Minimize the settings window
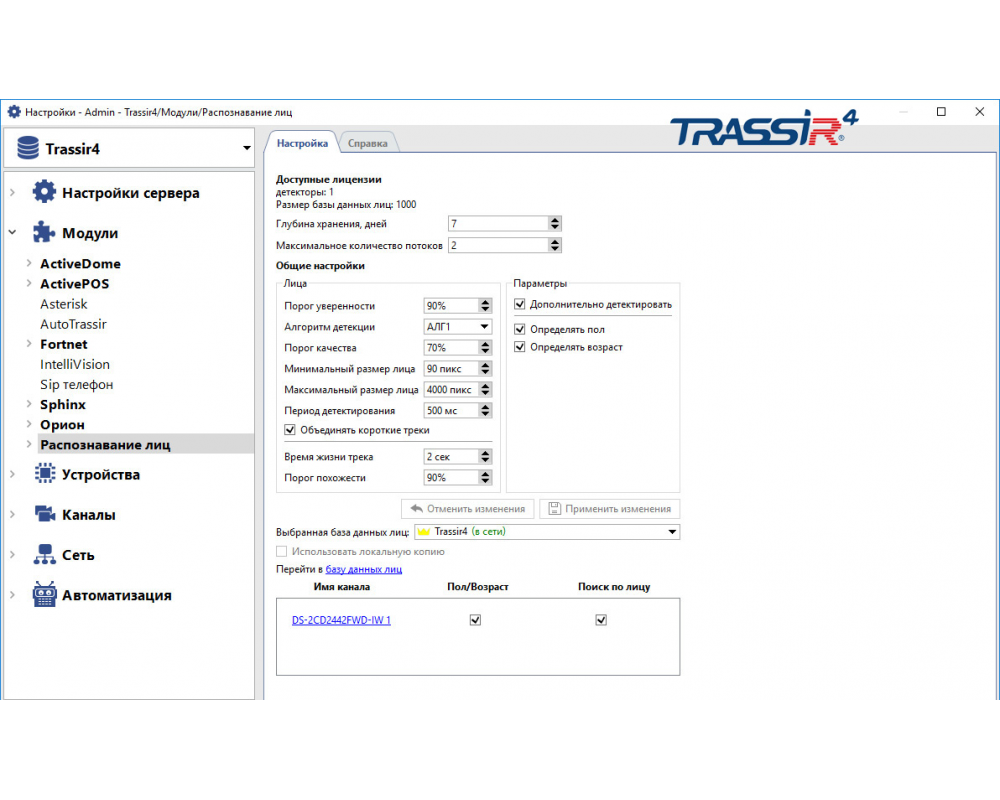 coord(902,112)
